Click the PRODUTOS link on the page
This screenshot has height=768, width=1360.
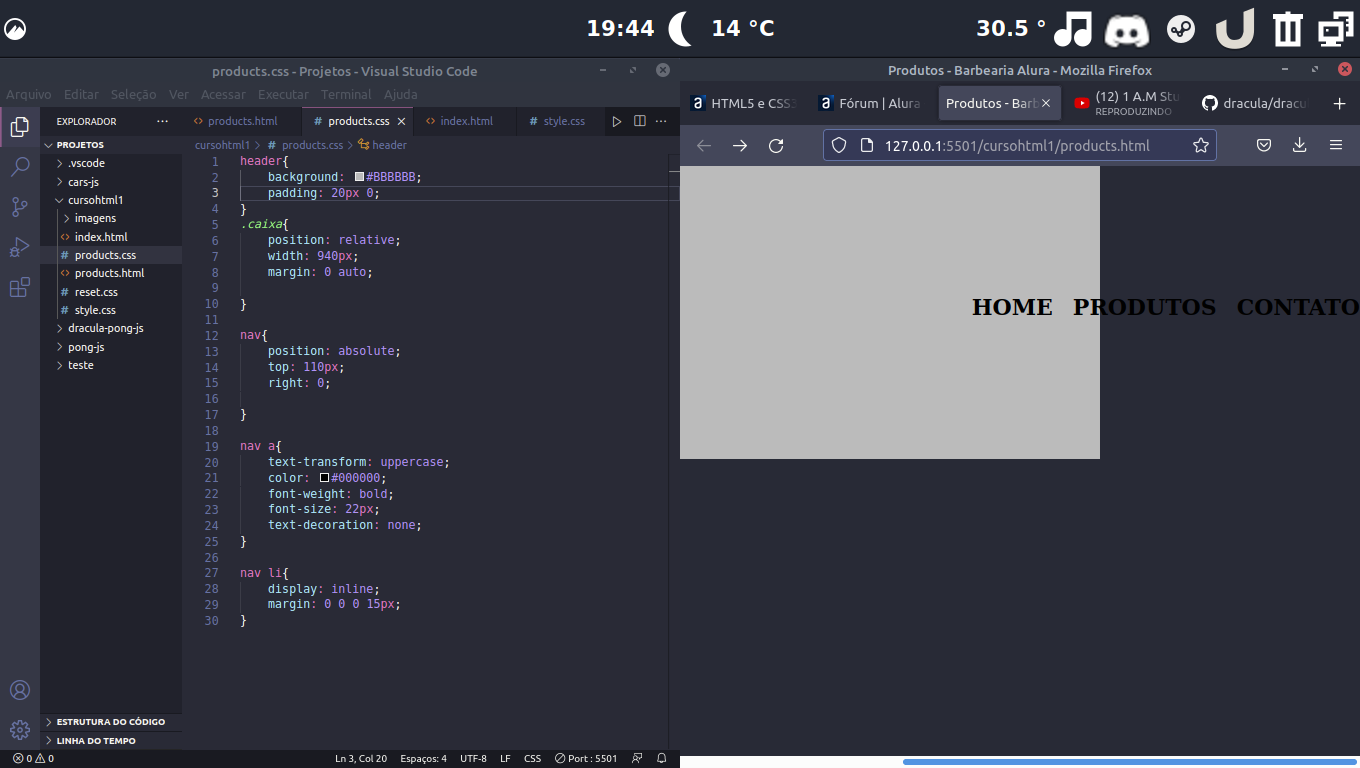[x=1144, y=307]
